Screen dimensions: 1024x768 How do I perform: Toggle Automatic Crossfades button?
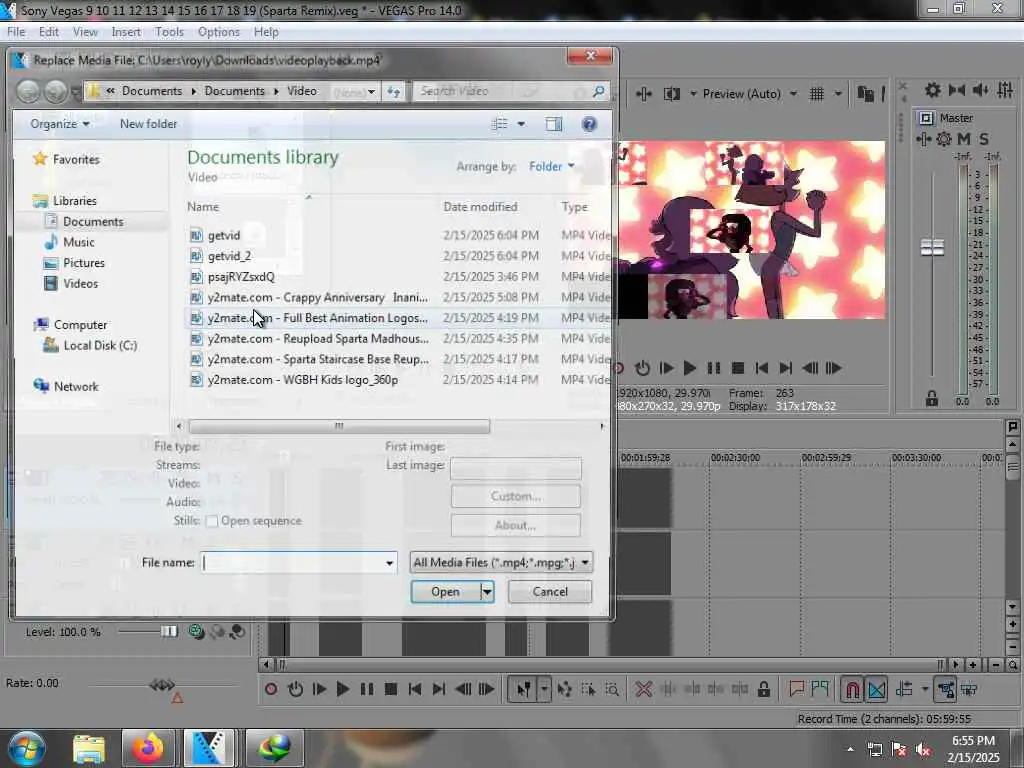pos(876,689)
